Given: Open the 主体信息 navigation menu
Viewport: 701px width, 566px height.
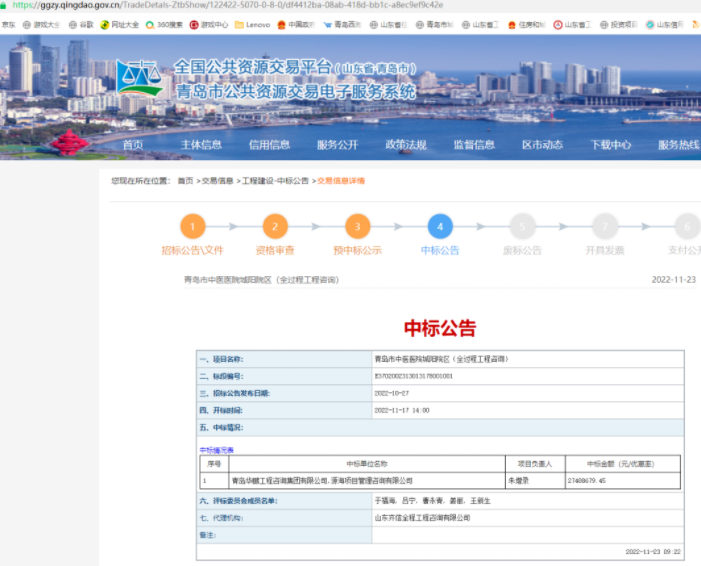Looking at the screenshot, I should 201,145.
